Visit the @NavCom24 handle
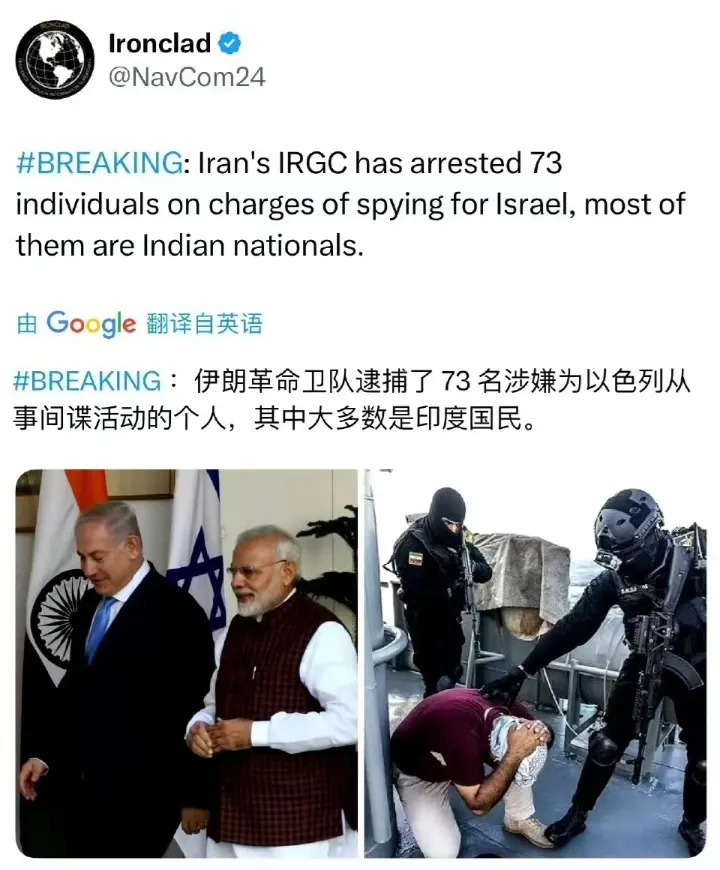This screenshot has height=870, width=720. [x=187, y=77]
